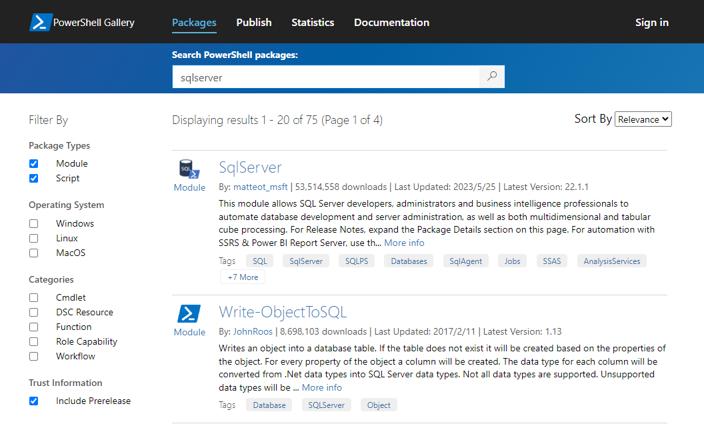Focus the search packages input field
Image resolution: width=704 pixels, height=430 pixels.
coord(326,77)
